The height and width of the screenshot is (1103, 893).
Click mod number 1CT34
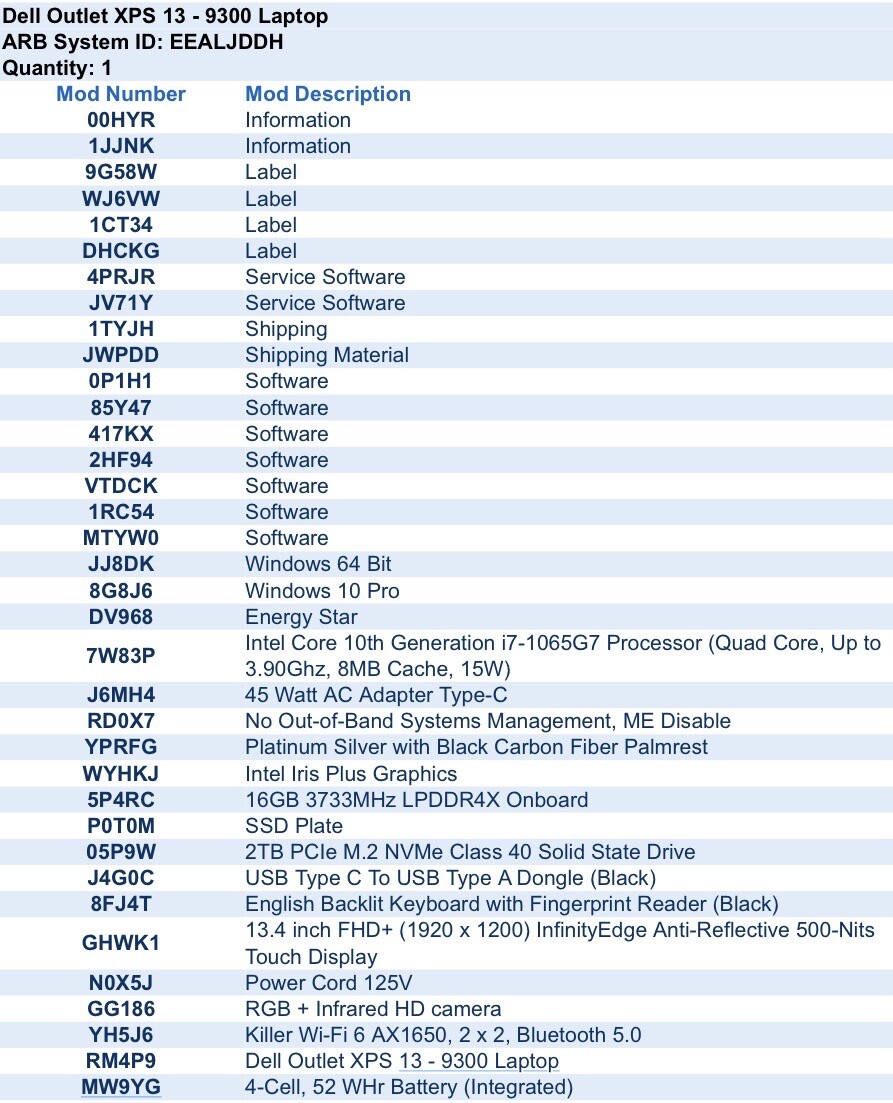point(121,224)
